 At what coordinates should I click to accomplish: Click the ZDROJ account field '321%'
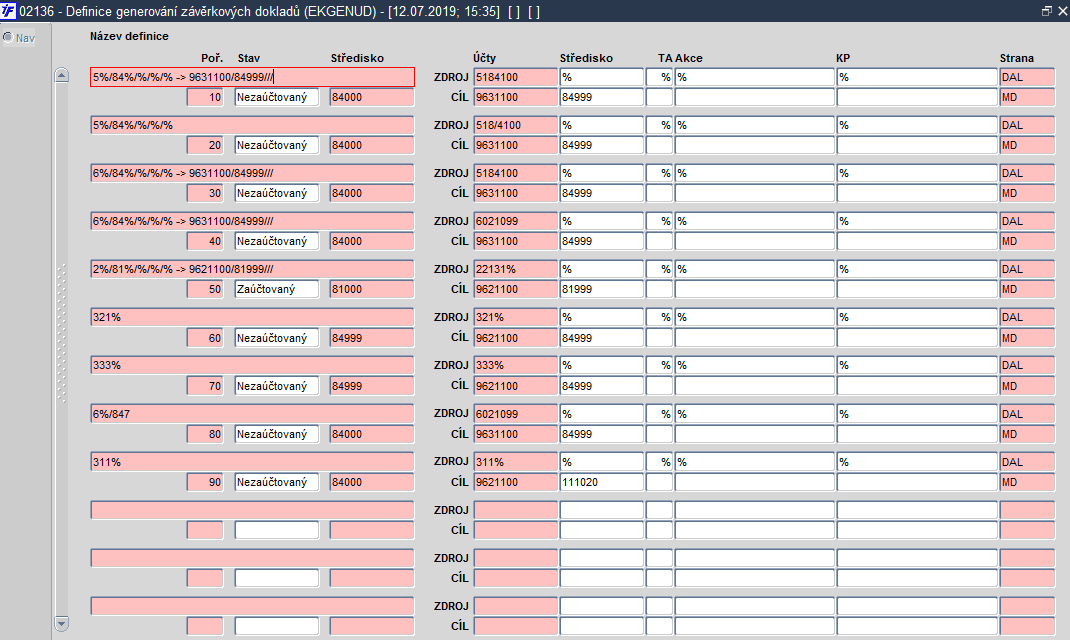516,317
